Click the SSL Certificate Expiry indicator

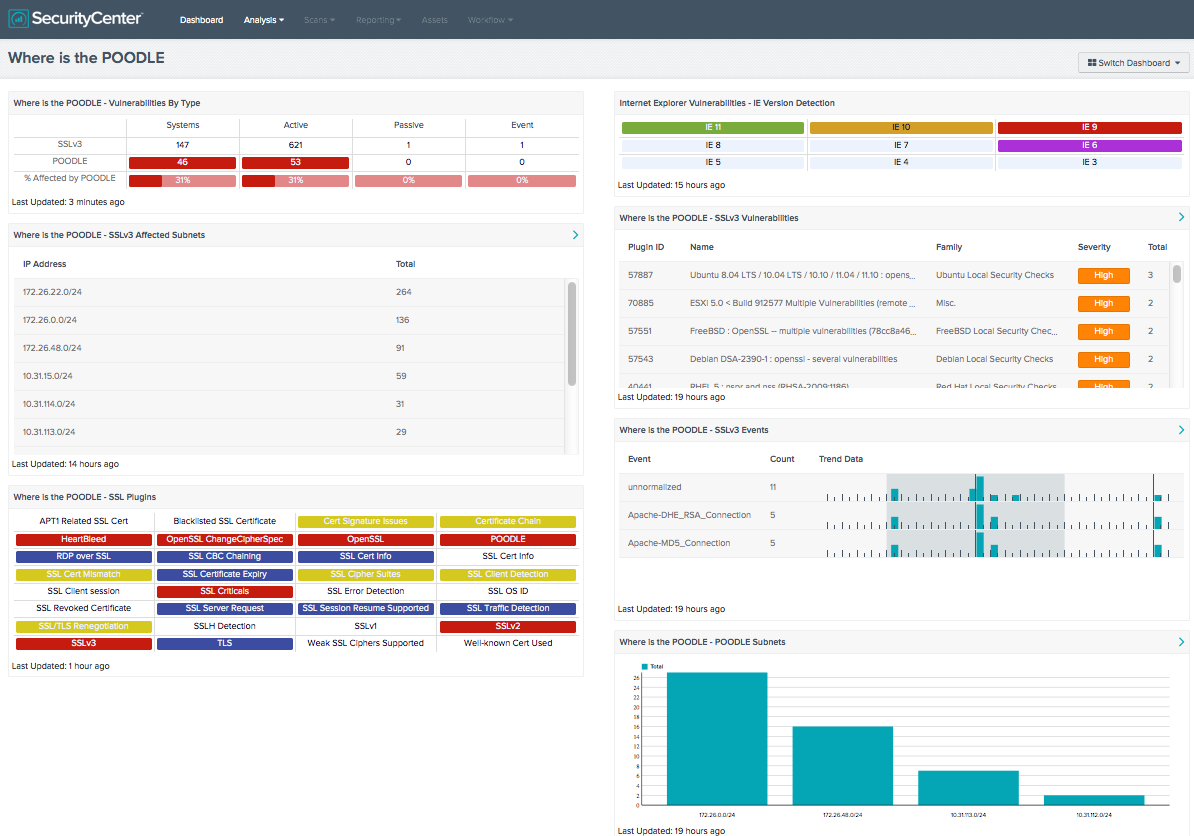[x=225, y=575]
